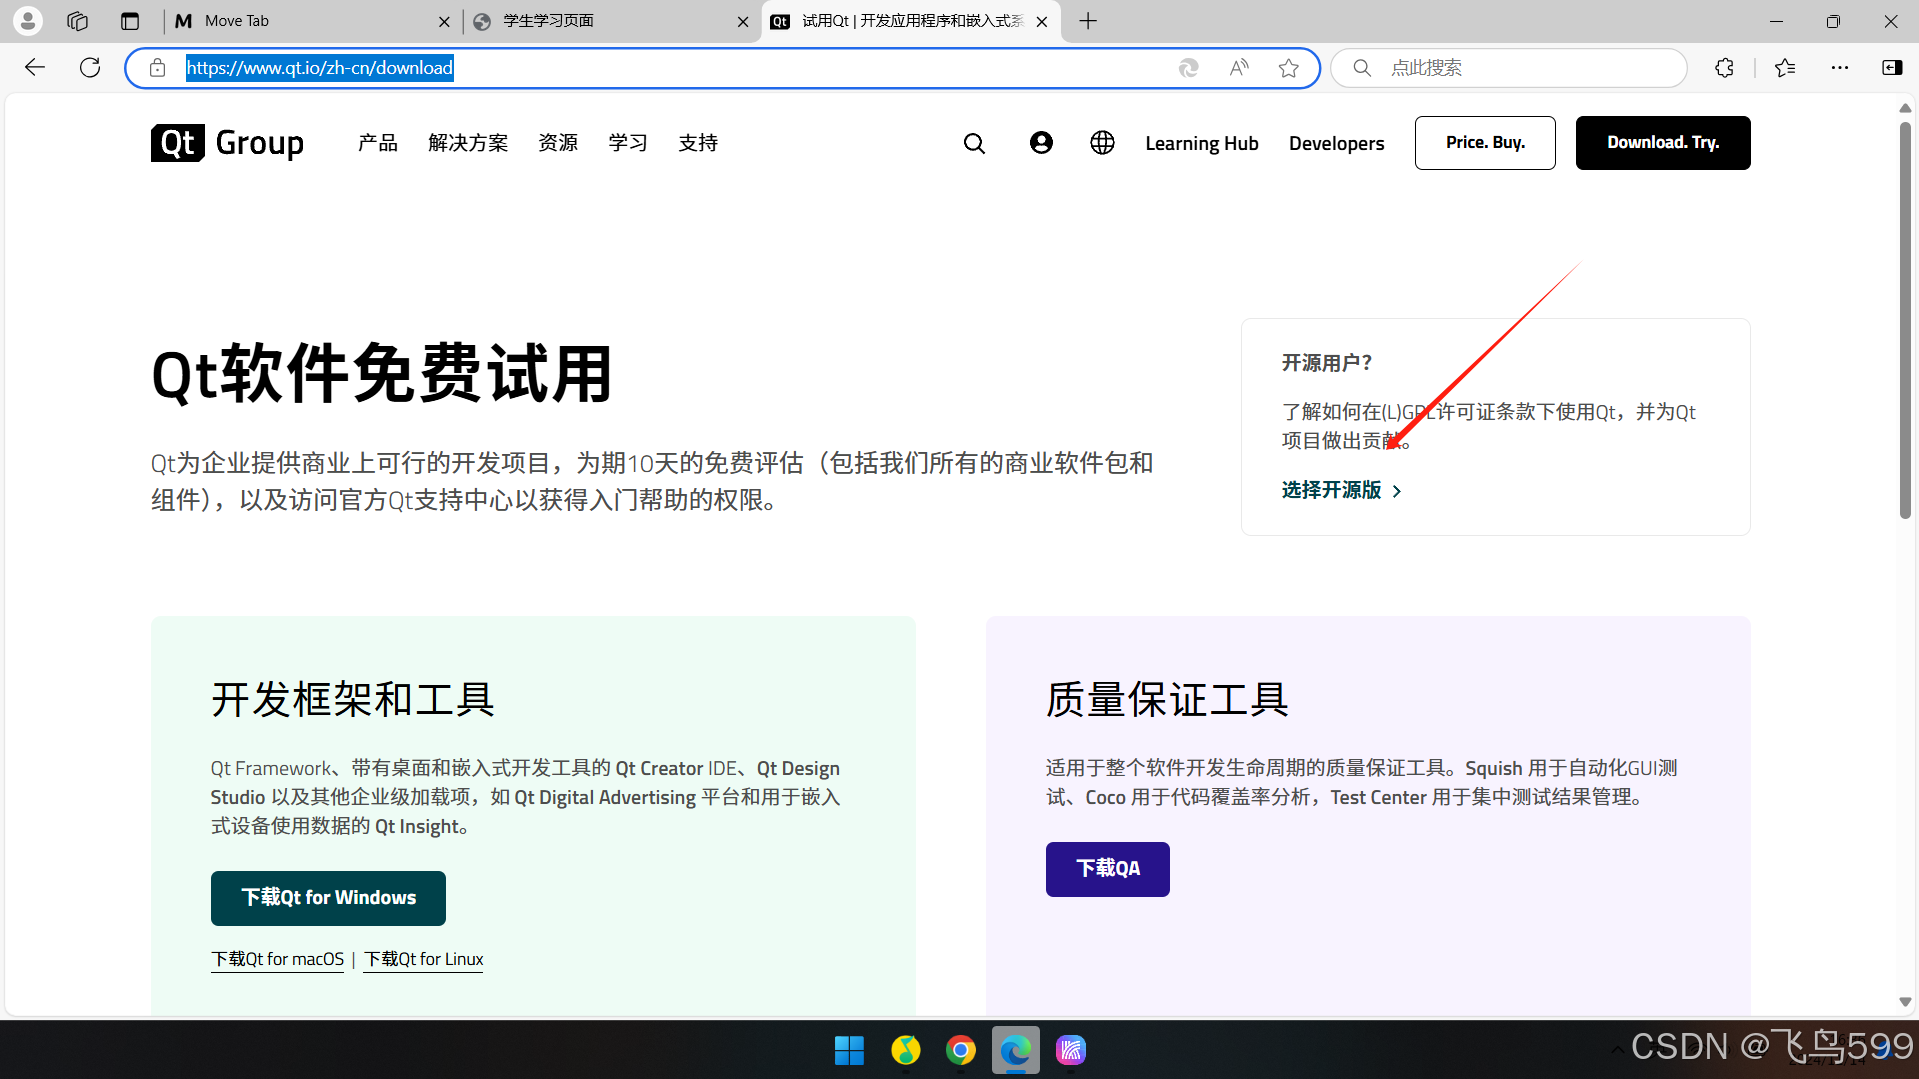Click the Price. Buy. button

[1485, 143]
